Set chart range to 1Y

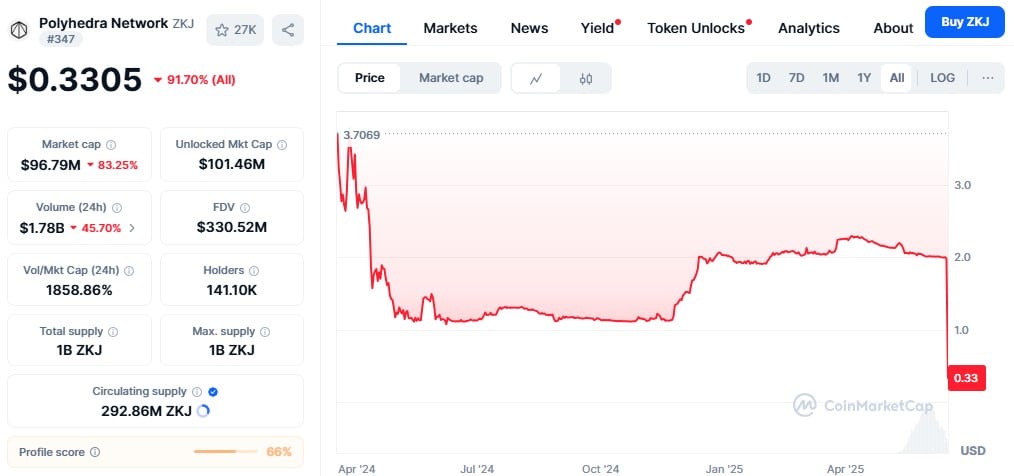pos(864,78)
